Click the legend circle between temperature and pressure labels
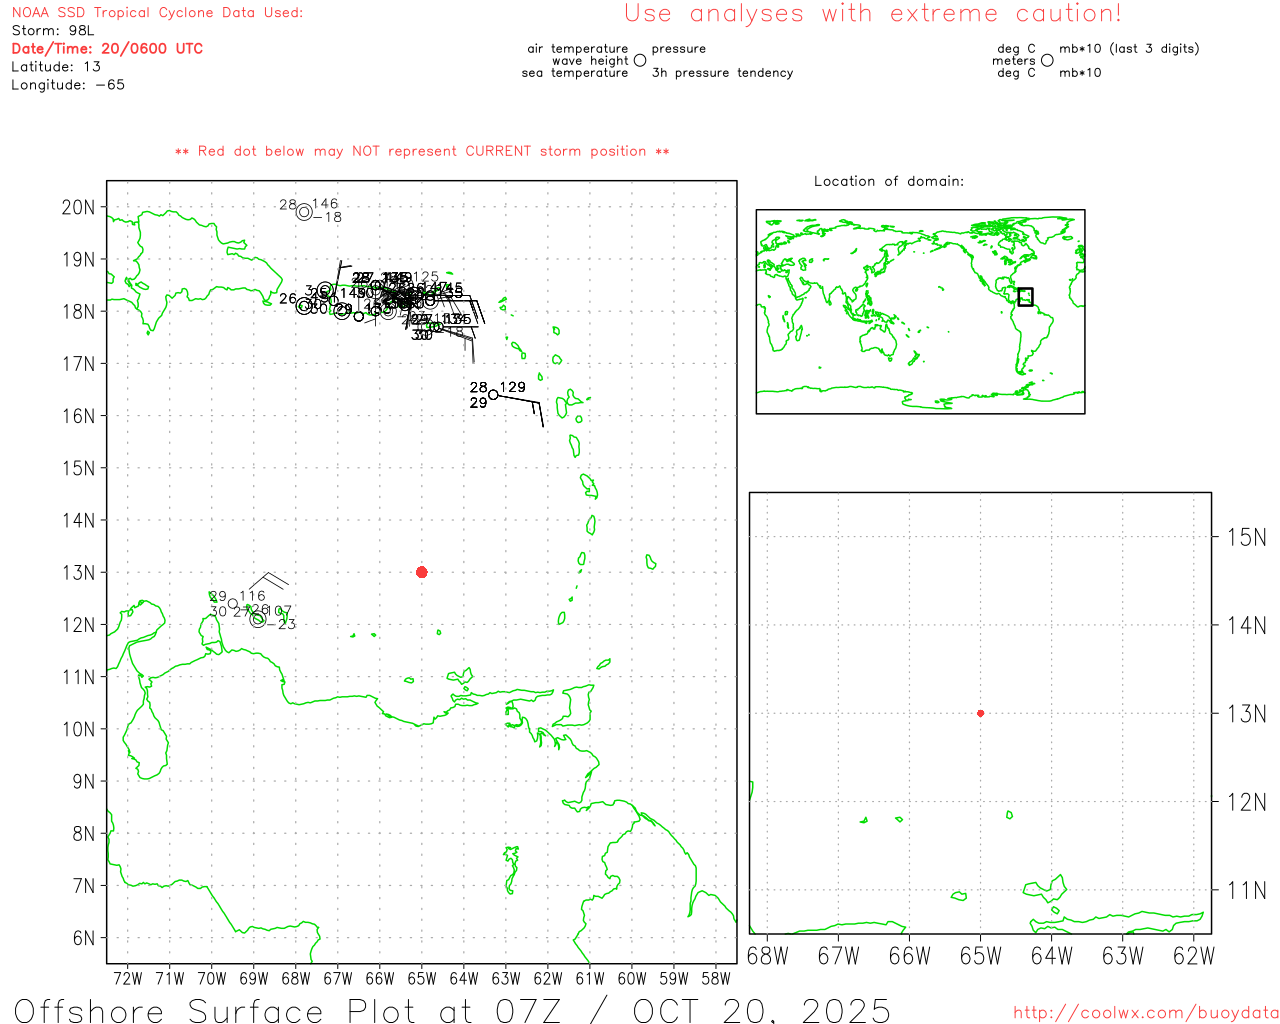The height and width of the screenshot is (1024, 1280). click(x=640, y=60)
